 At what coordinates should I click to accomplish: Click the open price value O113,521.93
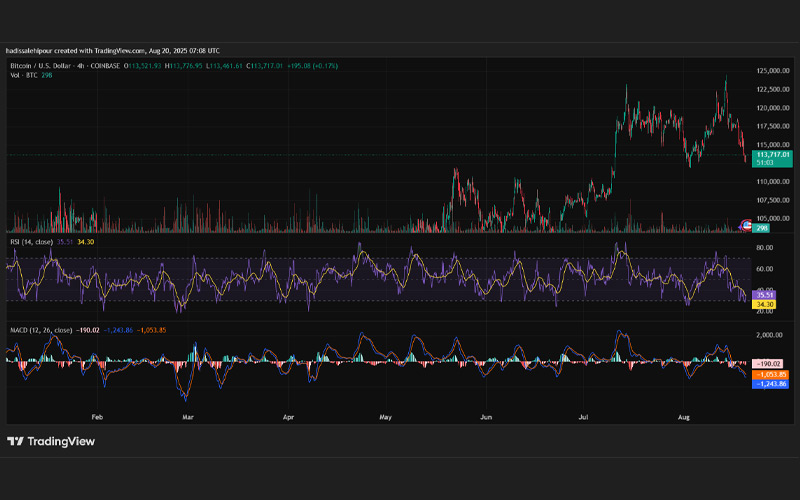[142, 66]
